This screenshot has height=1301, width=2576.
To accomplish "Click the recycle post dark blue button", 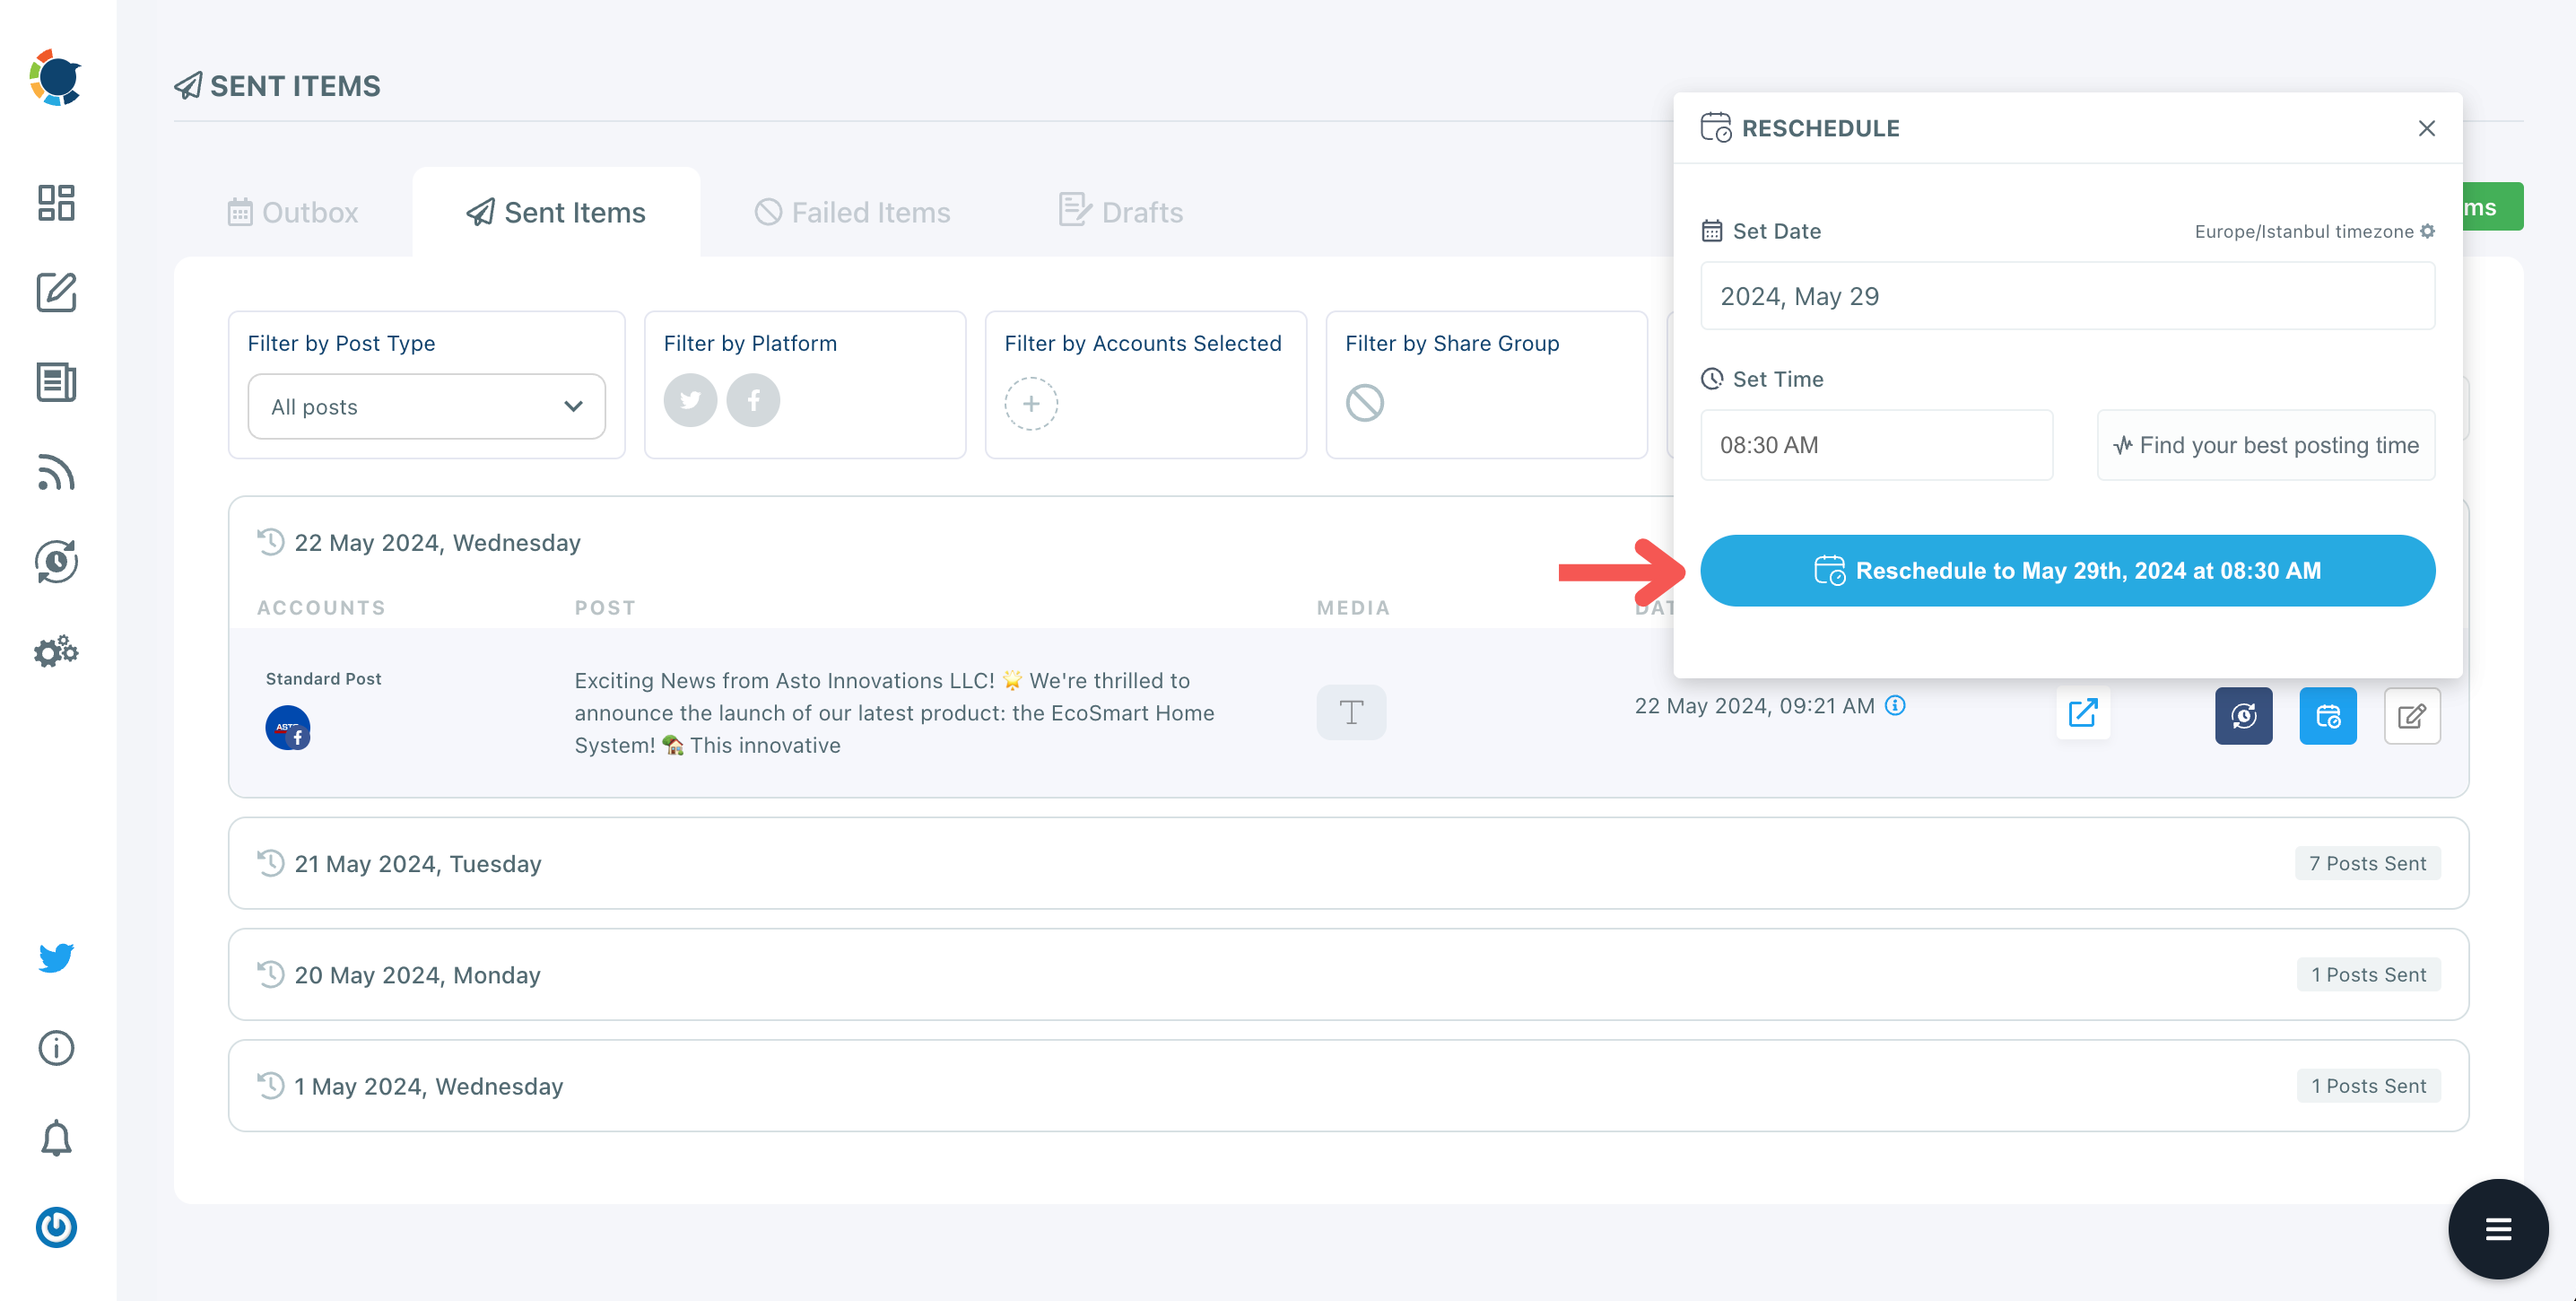I will tap(2243, 715).
